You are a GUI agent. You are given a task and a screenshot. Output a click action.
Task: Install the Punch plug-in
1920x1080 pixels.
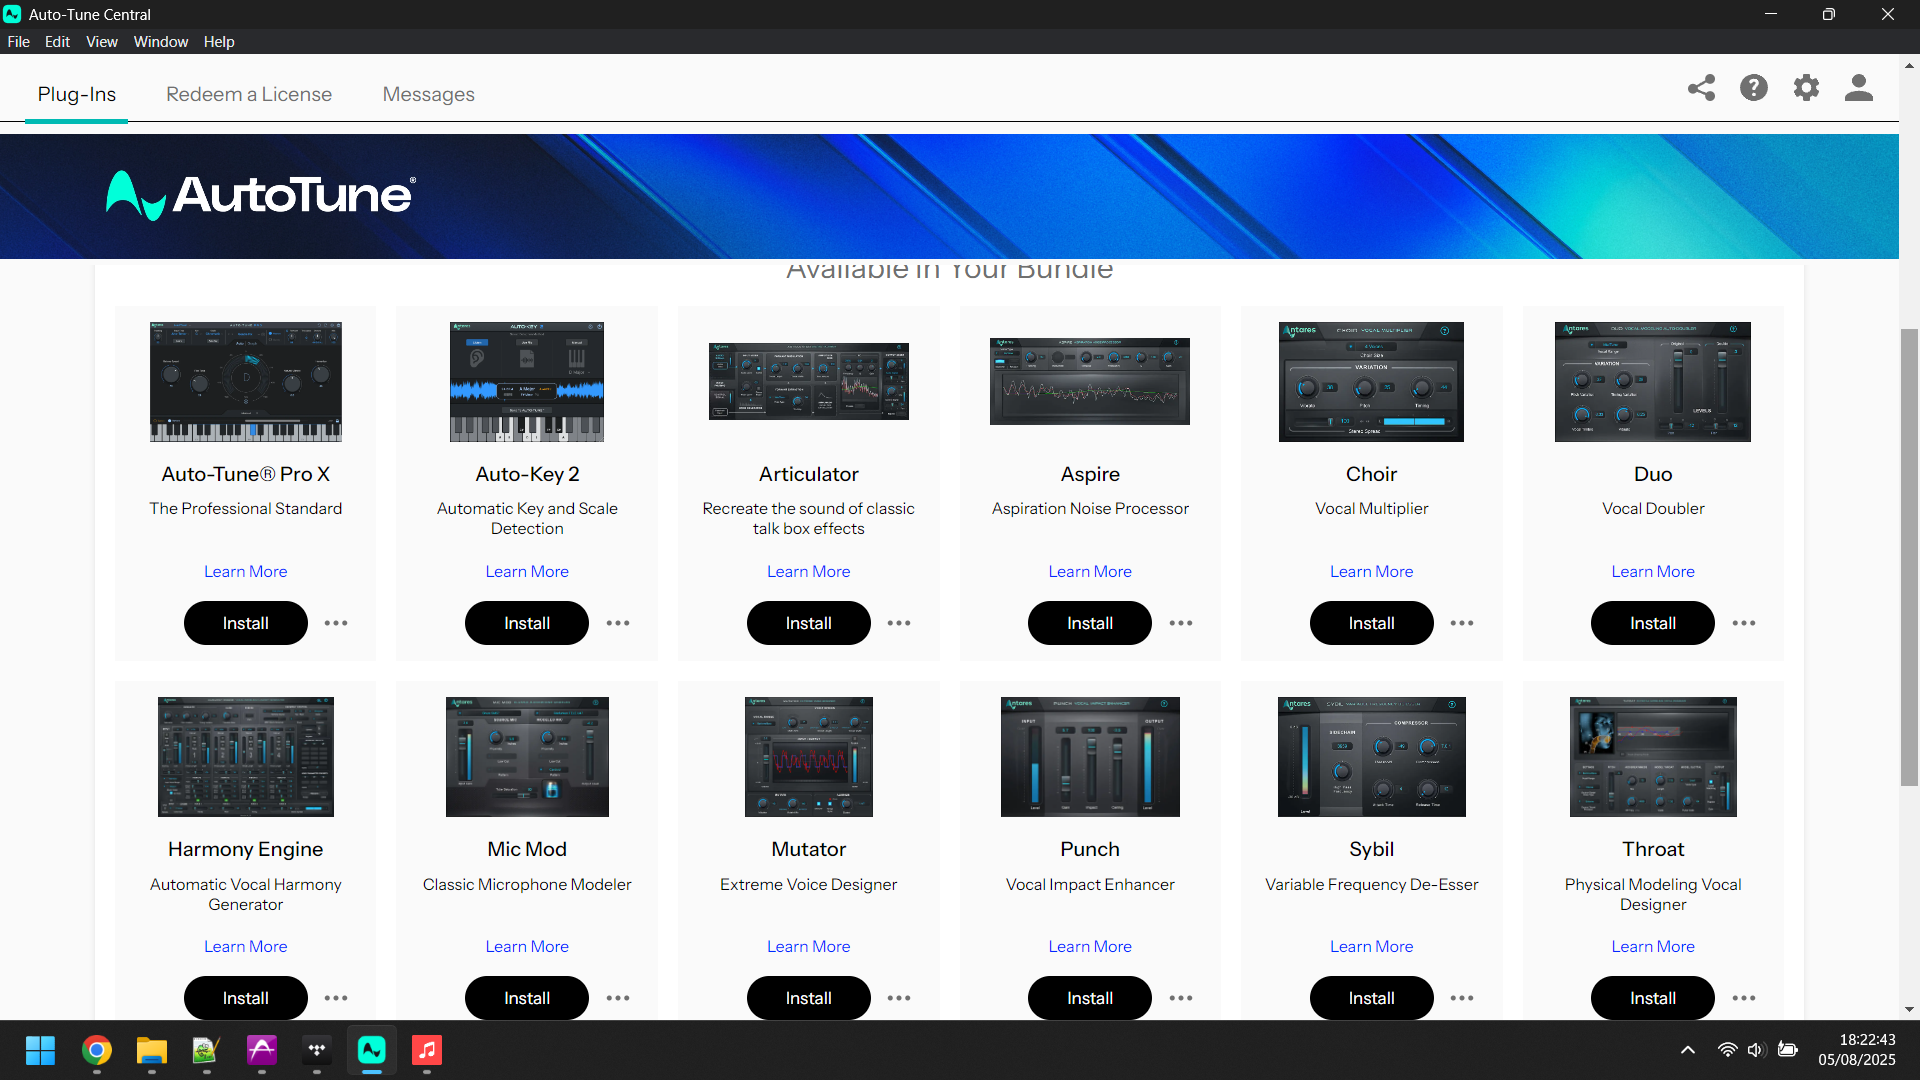click(x=1090, y=998)
